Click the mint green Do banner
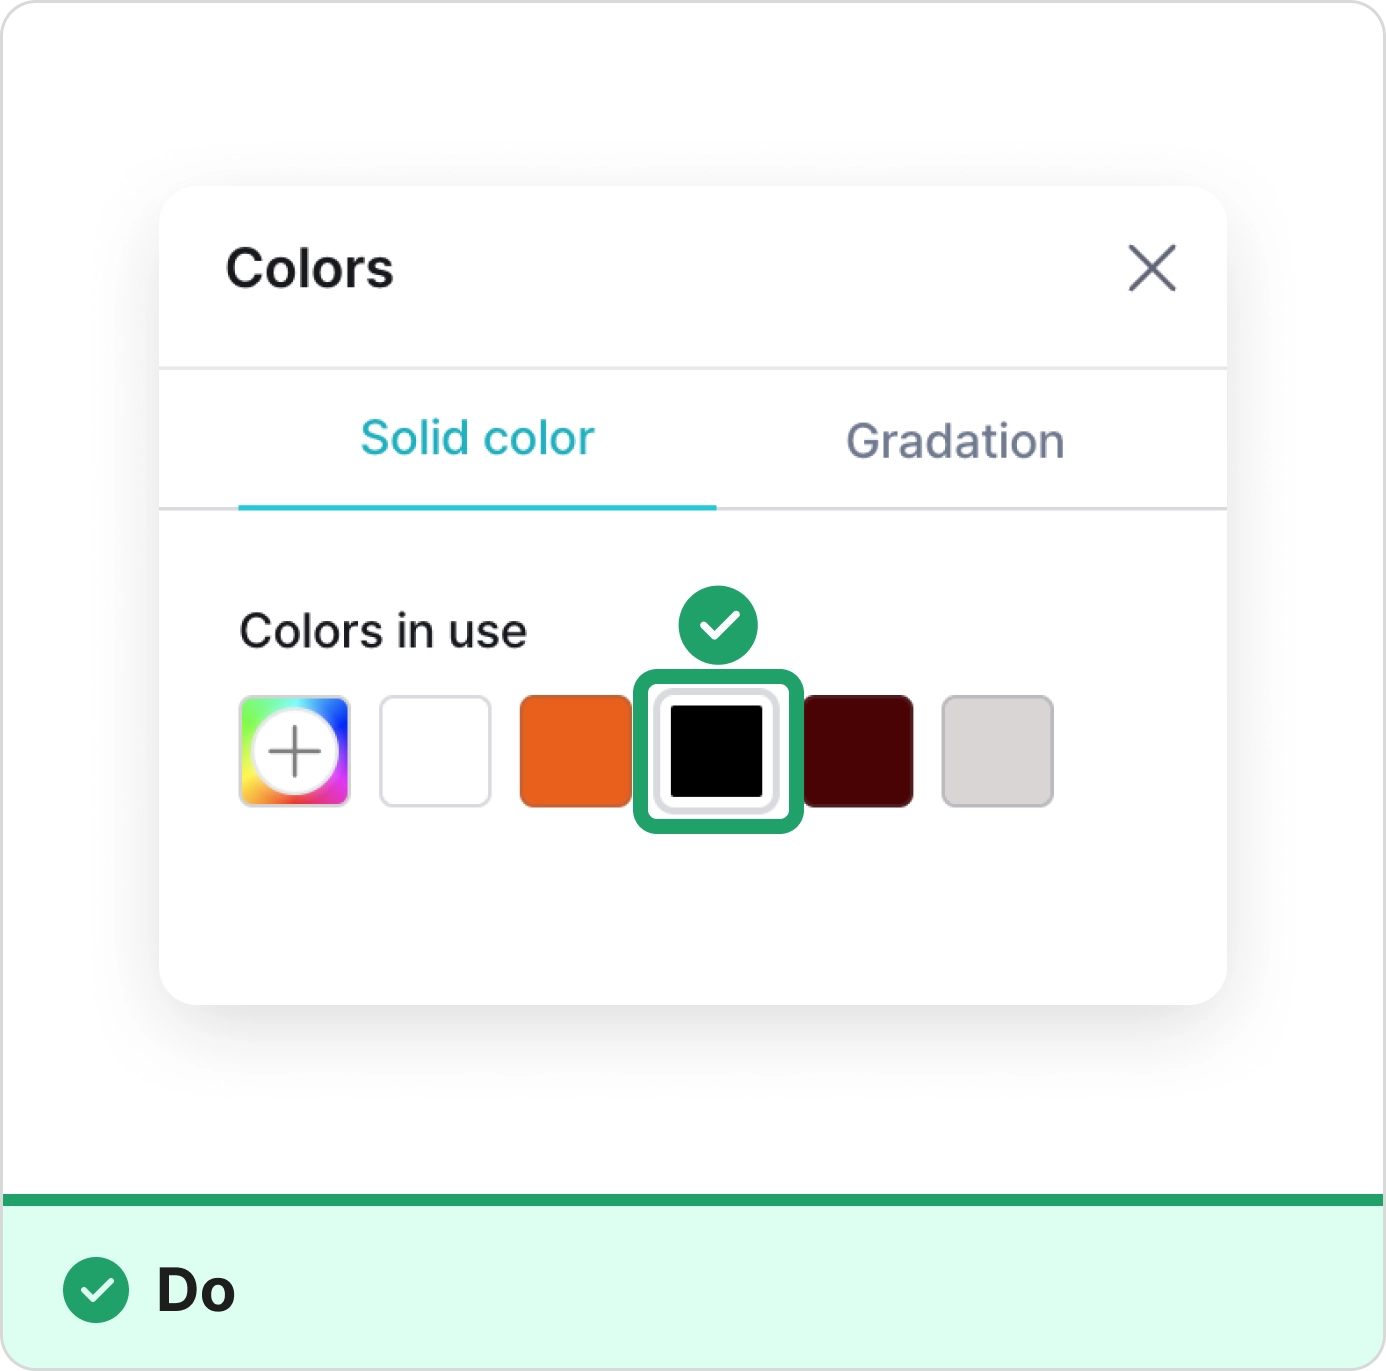The height and width of the screenshot is (1371, 1386). click(693, 1287)
